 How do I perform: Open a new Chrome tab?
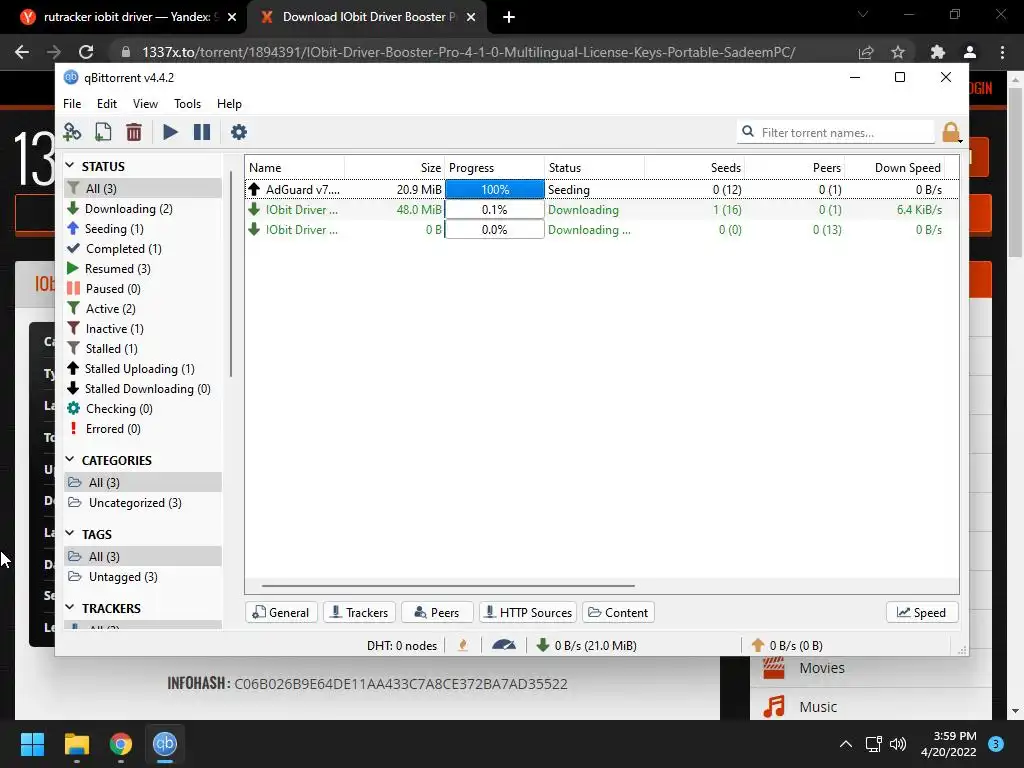pyautogui.click(x=509, y=17)
